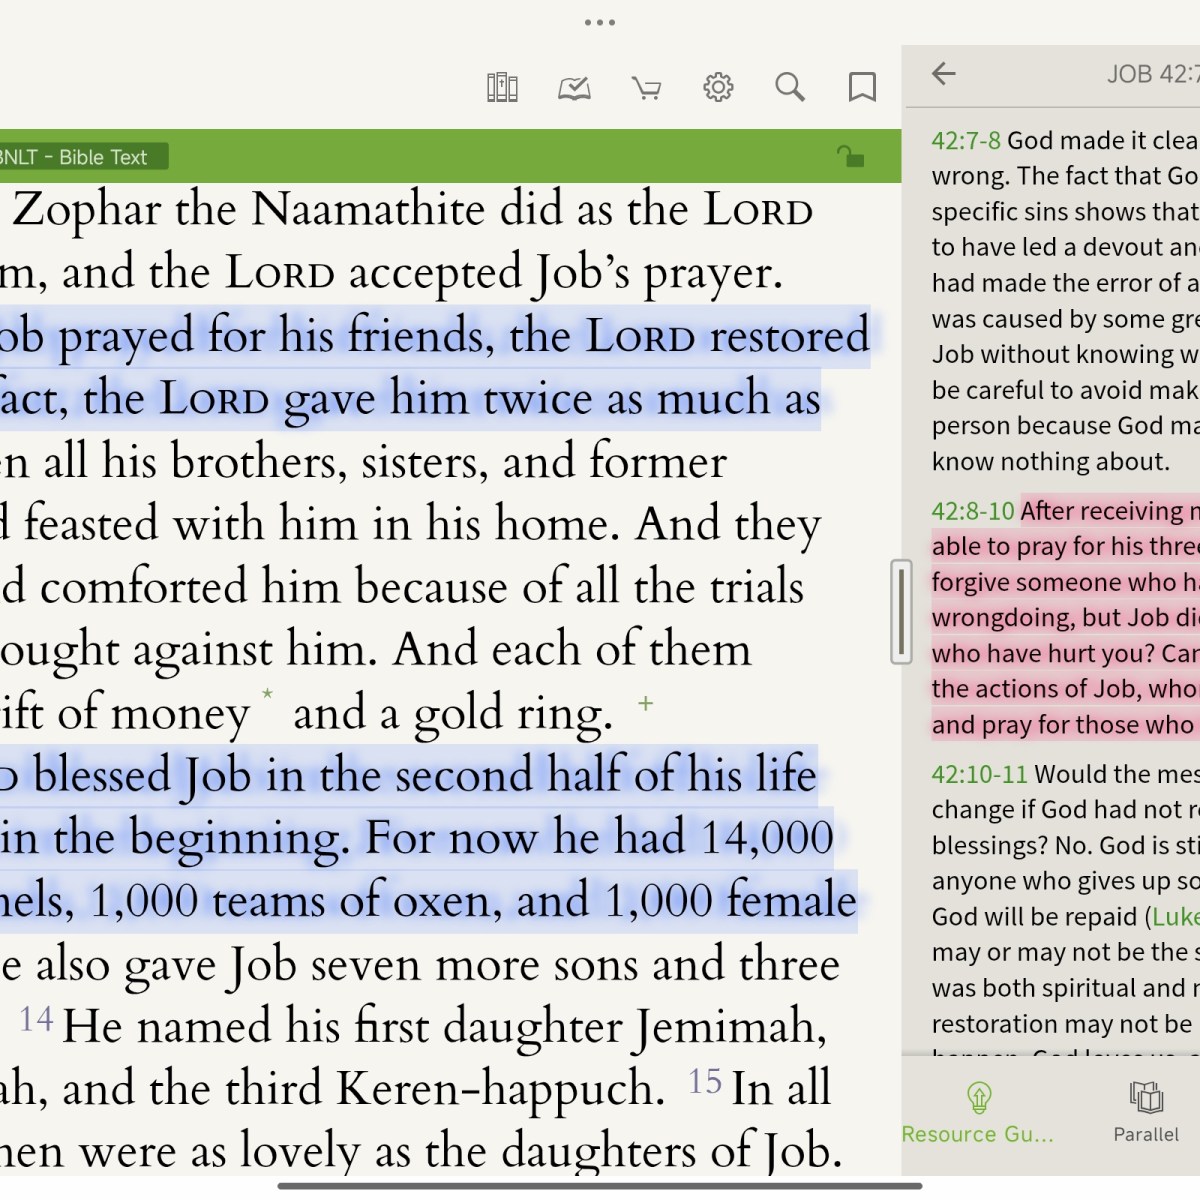Tap the NLT - Bible Text label
Image resolution: width=1200 pixels, height=1200 pixels.
click(x=78, y=157)
